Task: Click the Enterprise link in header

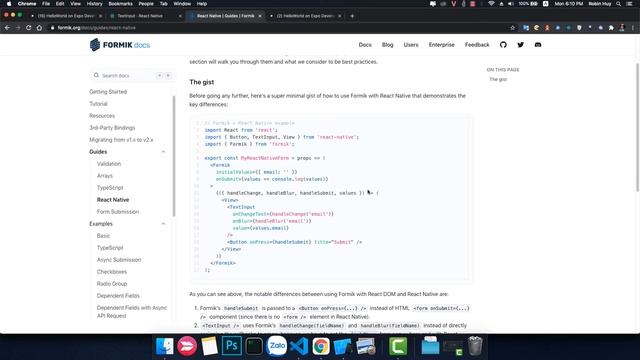Action: [441, 45]
